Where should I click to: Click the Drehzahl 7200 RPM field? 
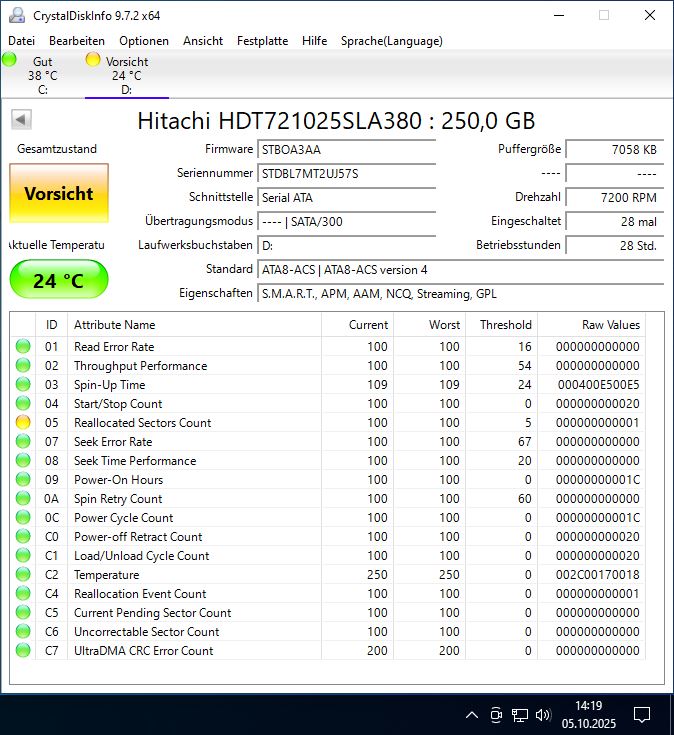coord(614,197)
